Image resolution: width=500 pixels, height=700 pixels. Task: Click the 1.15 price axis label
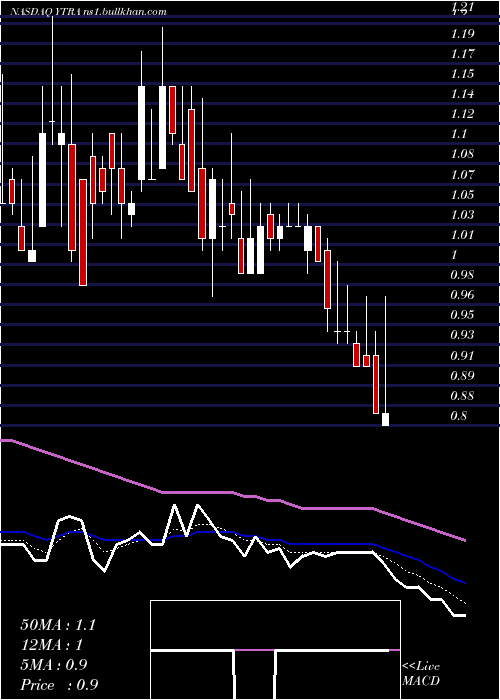[462, 74]
